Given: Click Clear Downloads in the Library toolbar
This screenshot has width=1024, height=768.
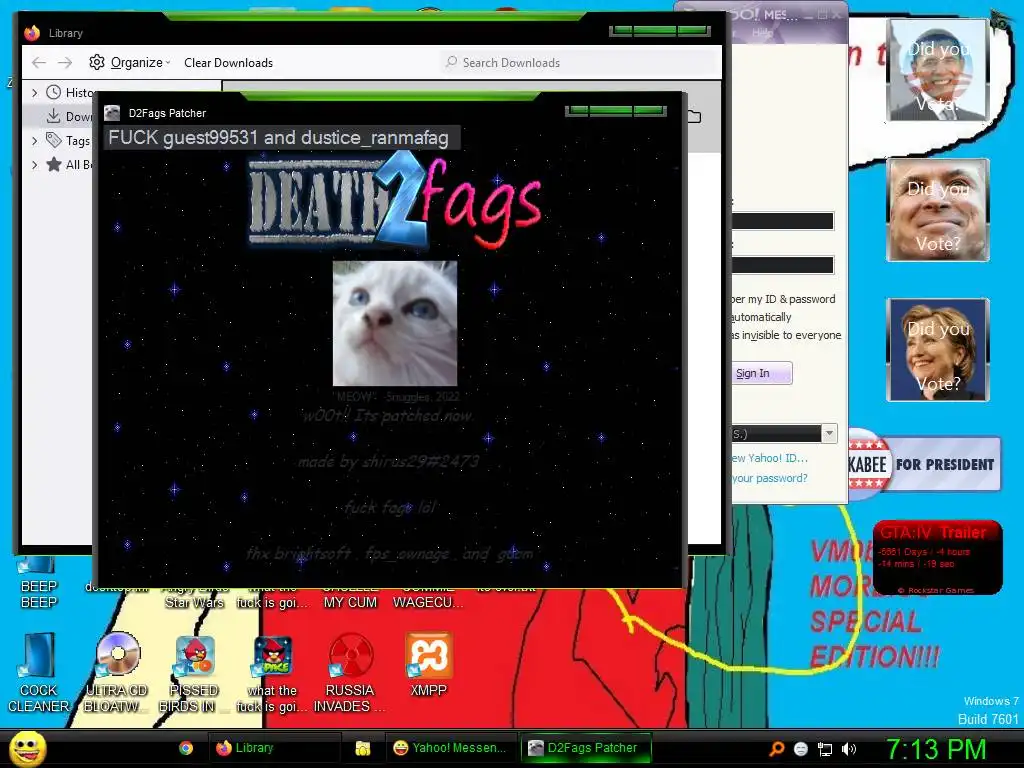Looking at the screenshot, I should [x=228, y=63].
